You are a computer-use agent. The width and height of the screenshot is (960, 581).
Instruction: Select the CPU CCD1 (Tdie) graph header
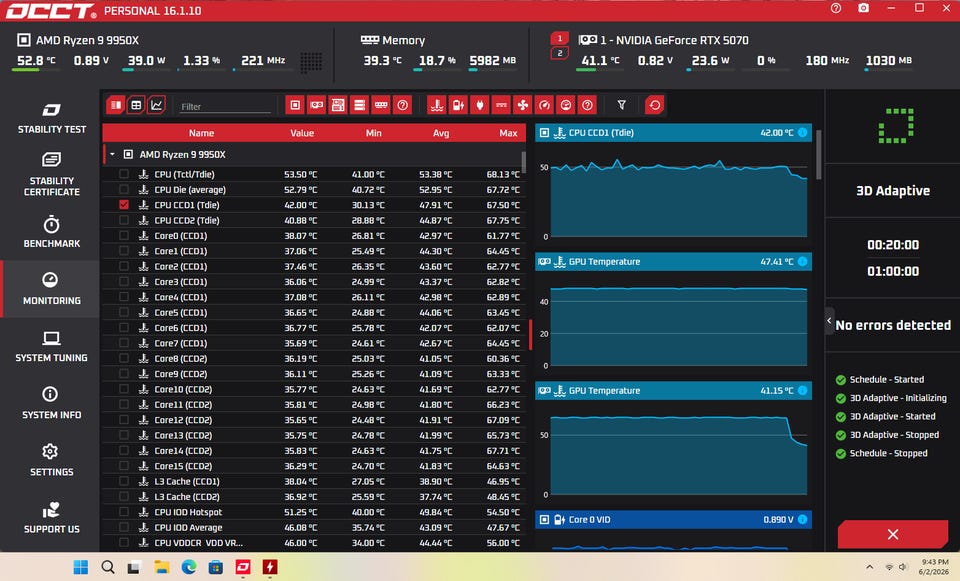tap(673, 133)
